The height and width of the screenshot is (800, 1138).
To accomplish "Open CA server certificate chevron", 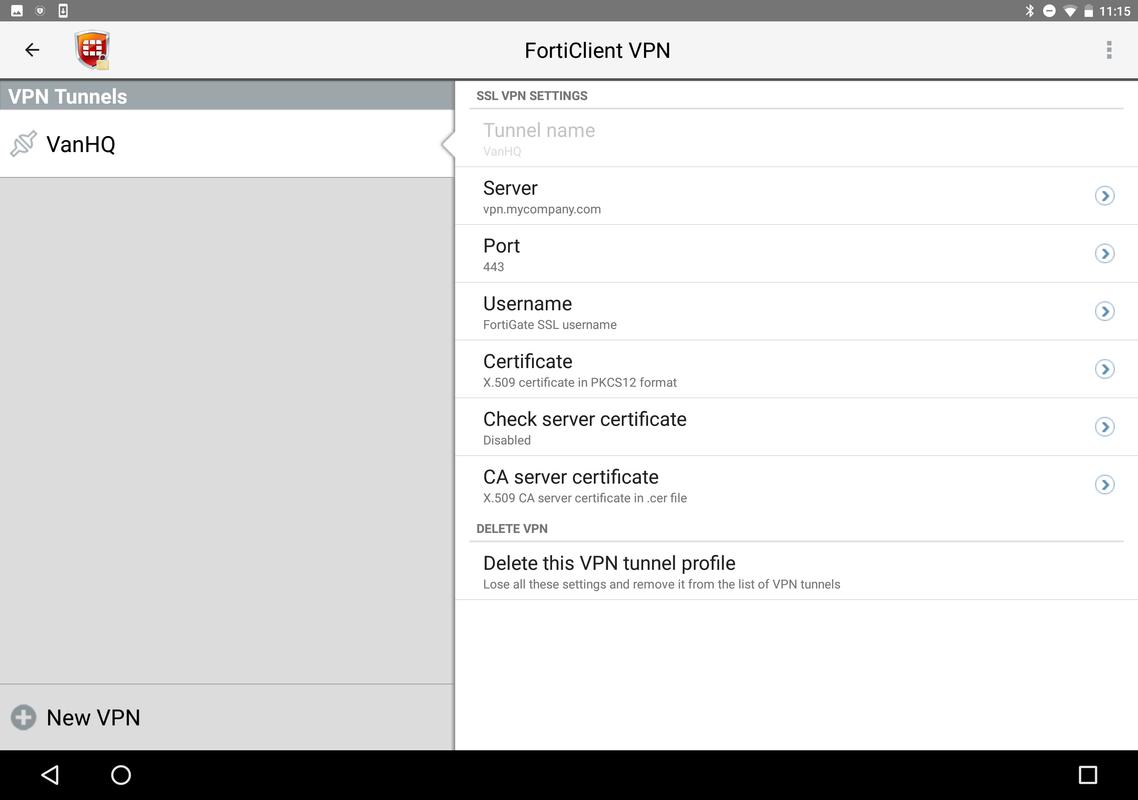I will click(1104, 484).
